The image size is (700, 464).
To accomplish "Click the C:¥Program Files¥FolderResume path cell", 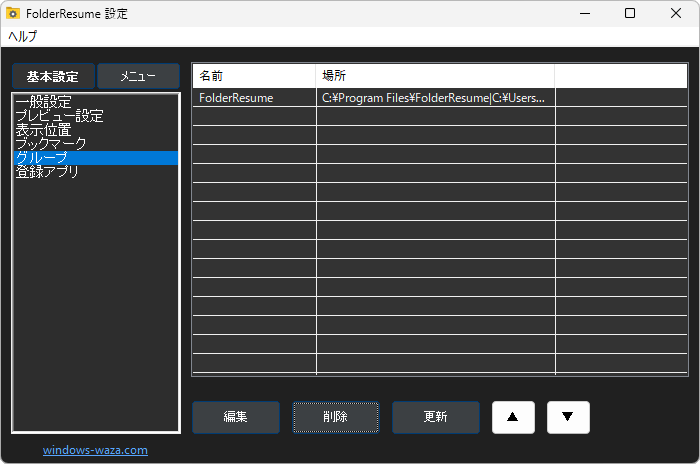I will tap(435, 98).
